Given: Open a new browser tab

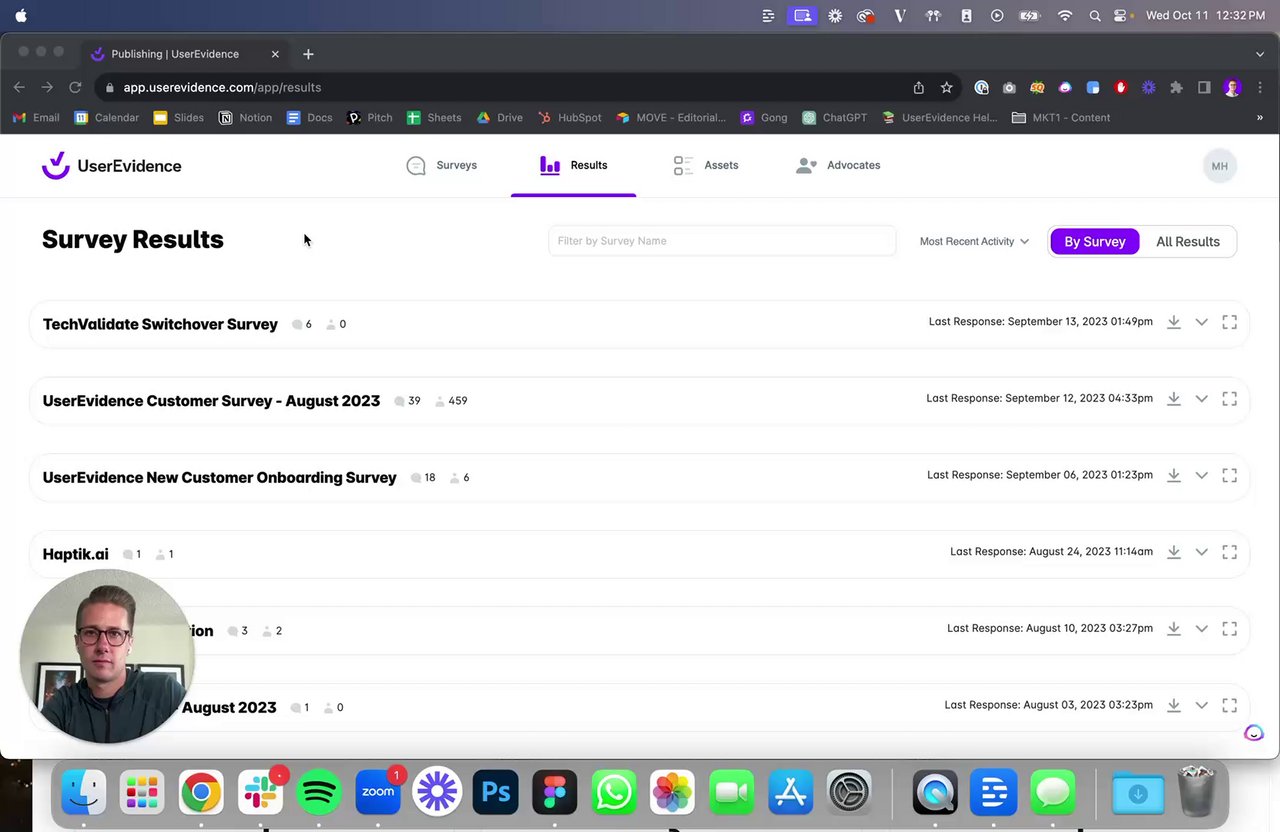Looking at the screenshot, I should tap(308, 54).
